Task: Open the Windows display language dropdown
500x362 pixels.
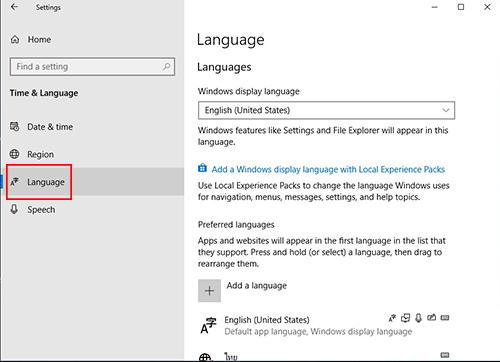Action: tap(326, 110)
